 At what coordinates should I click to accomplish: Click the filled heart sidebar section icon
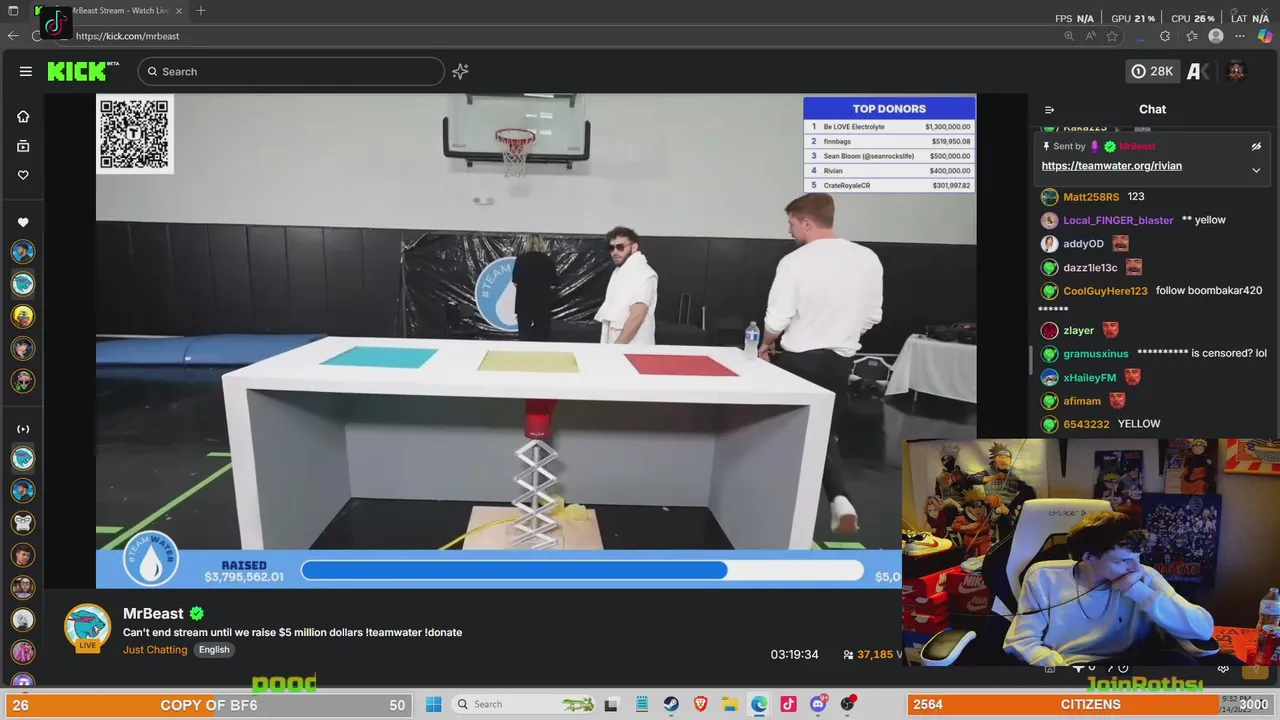click(23, 222)
